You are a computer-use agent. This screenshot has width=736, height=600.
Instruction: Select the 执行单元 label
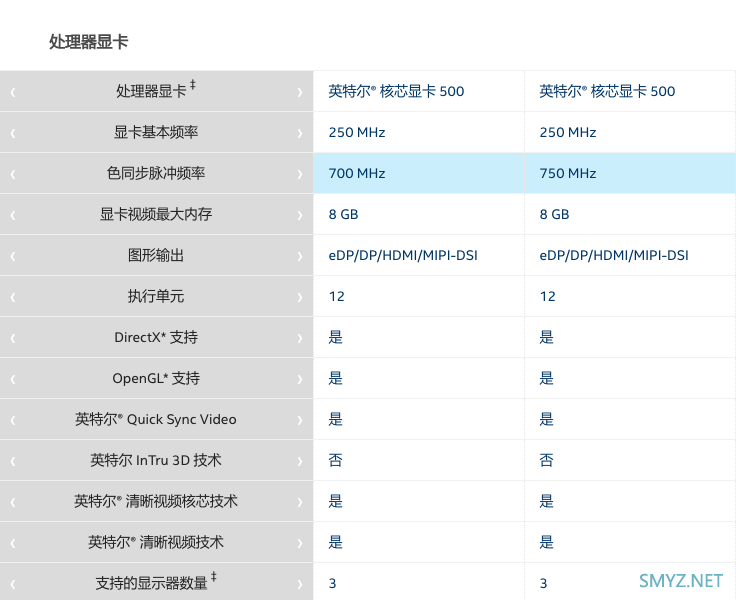(x=156, y=296)
